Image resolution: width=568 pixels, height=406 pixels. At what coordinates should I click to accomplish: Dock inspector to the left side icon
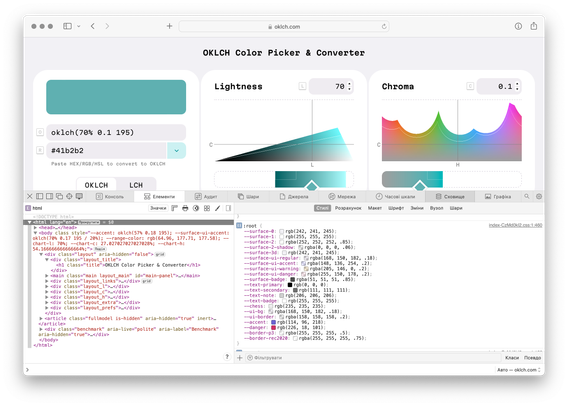[x=39, y=196]
